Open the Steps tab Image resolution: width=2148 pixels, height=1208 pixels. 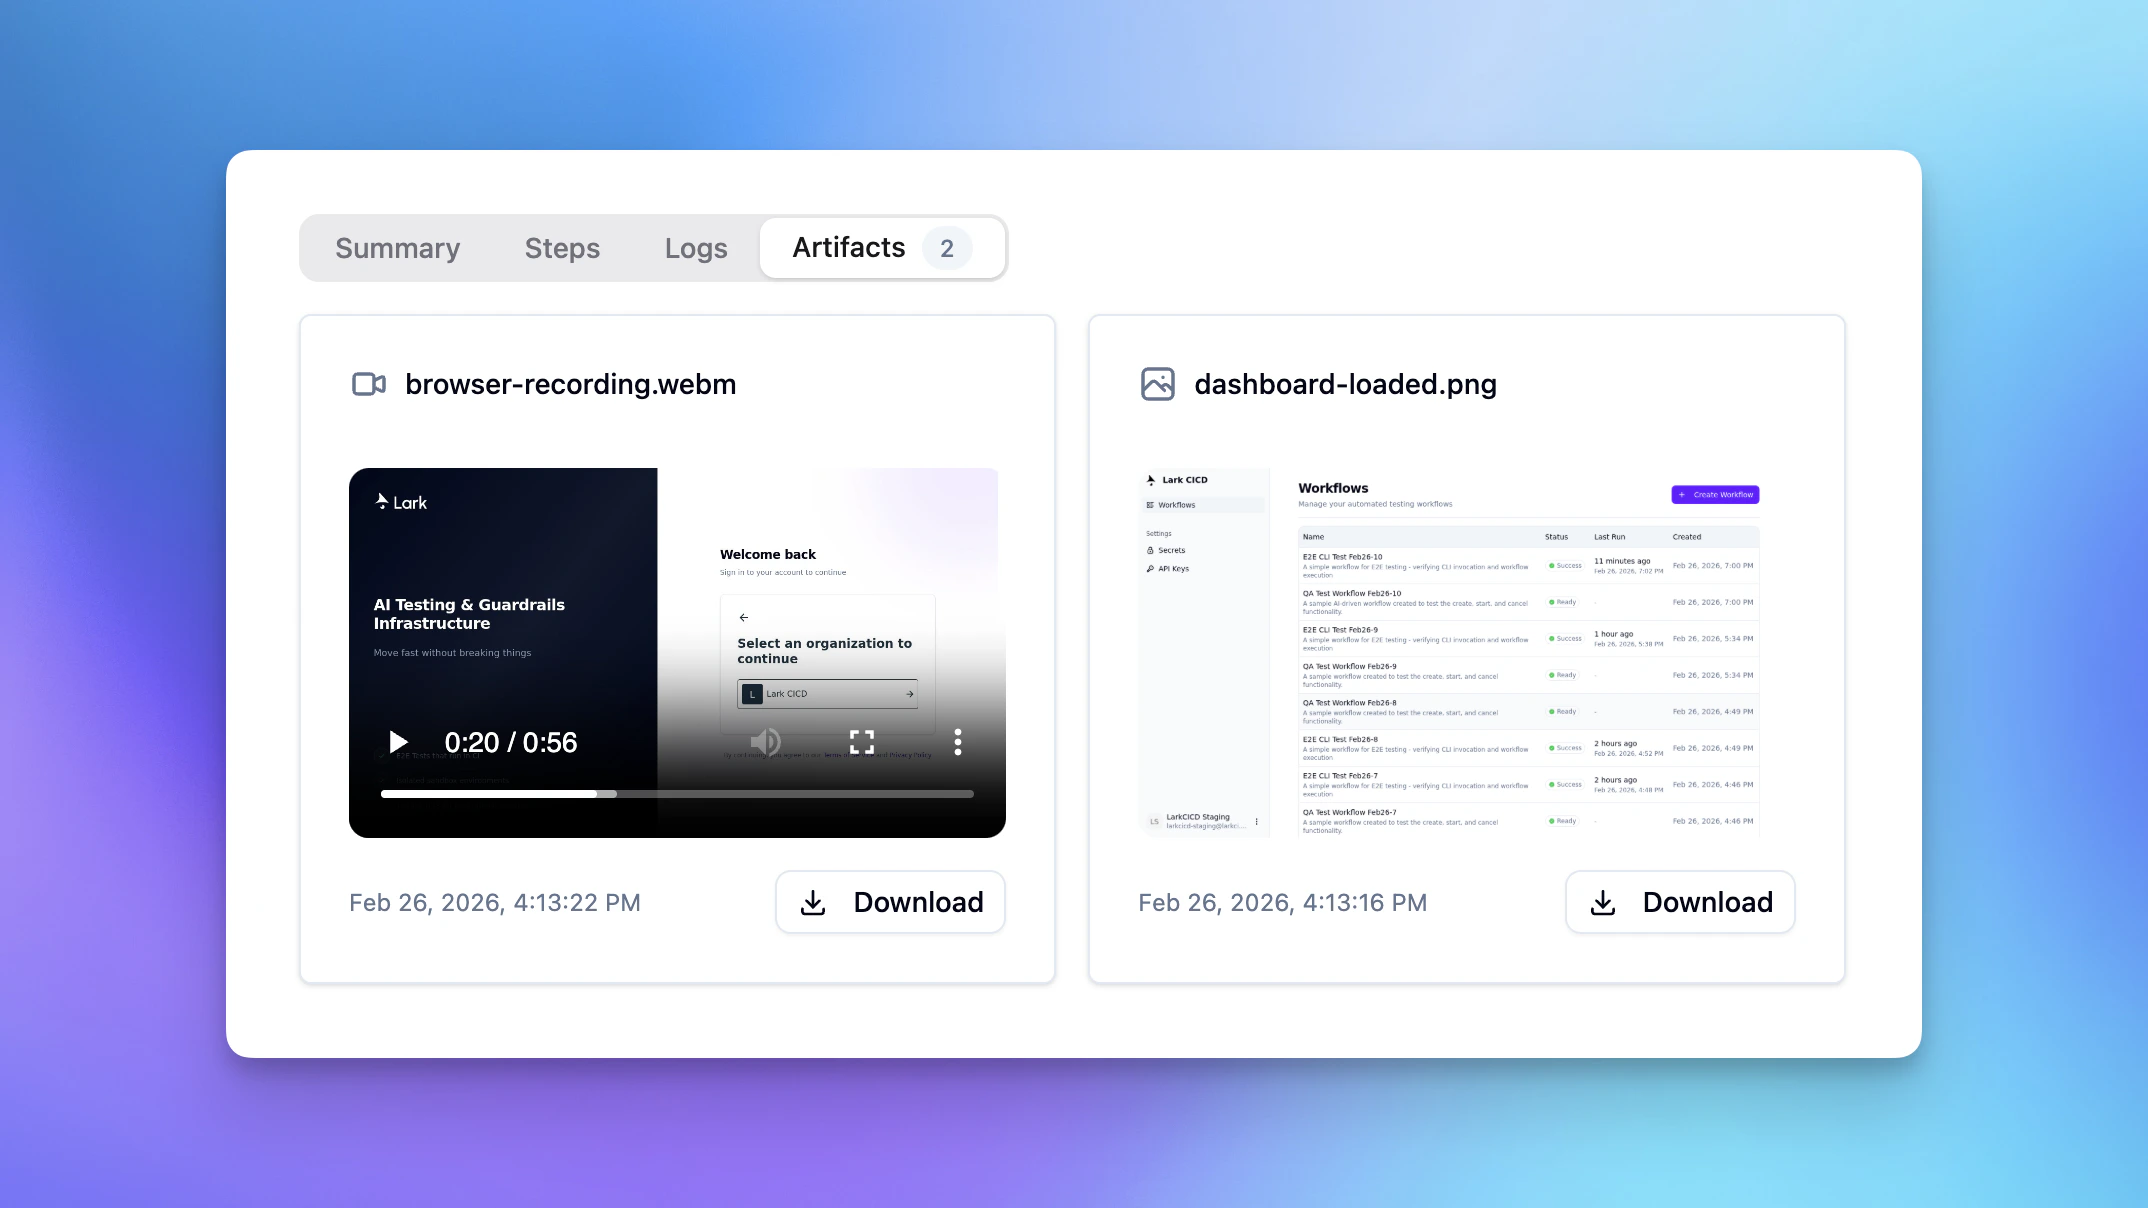click(562, 248)
